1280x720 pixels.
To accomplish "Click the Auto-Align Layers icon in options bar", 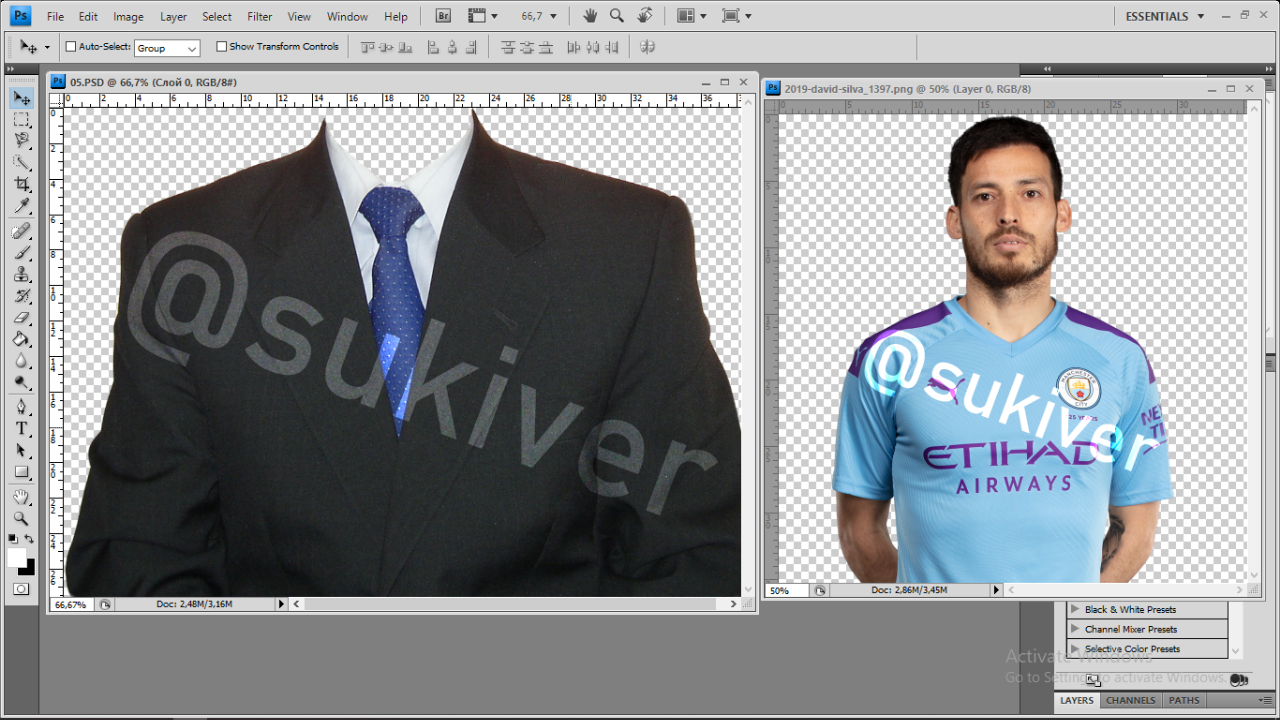I will (x=647, y=47).
